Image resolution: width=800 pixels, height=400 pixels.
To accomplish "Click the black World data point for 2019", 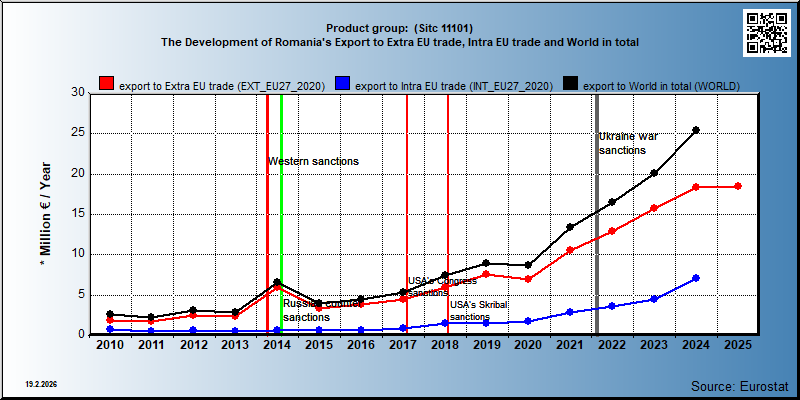I will (x=486, y=263).
